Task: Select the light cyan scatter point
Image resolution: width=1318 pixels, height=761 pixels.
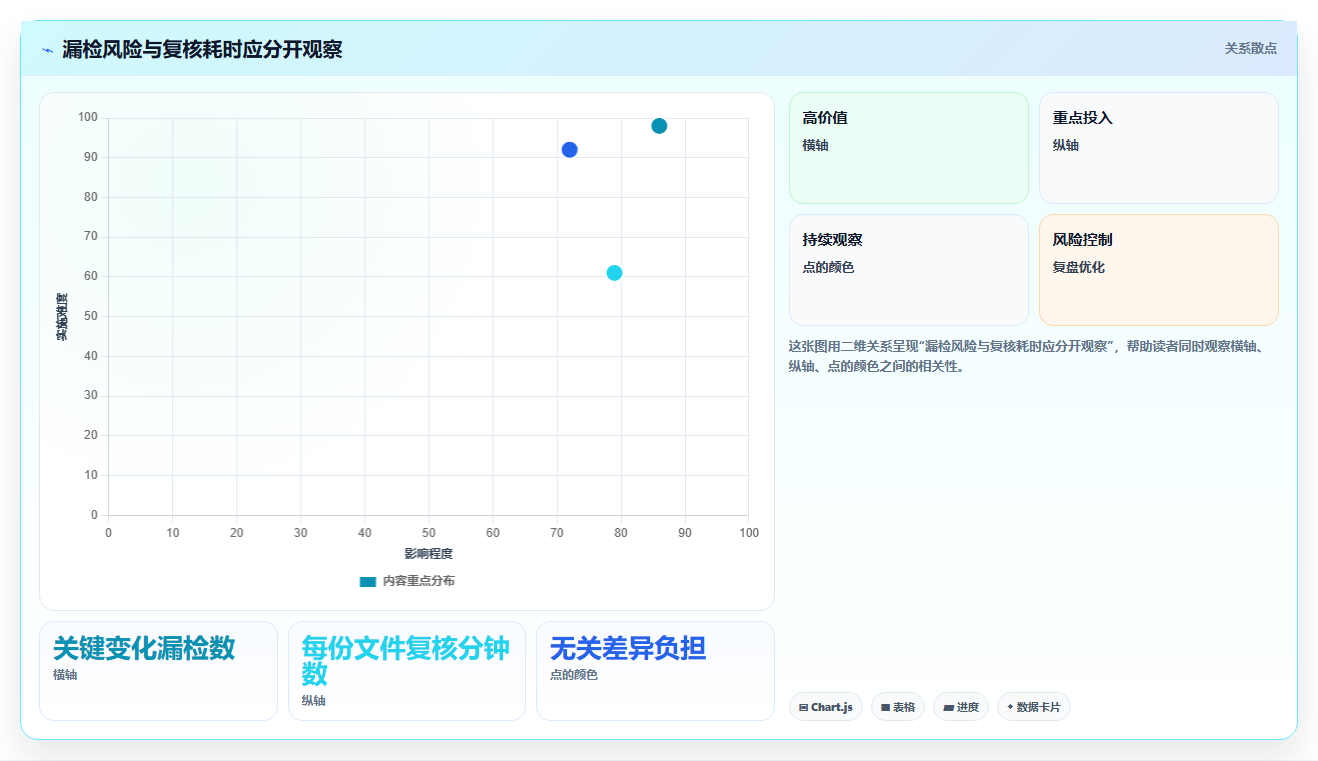Action: coord(614,273)
